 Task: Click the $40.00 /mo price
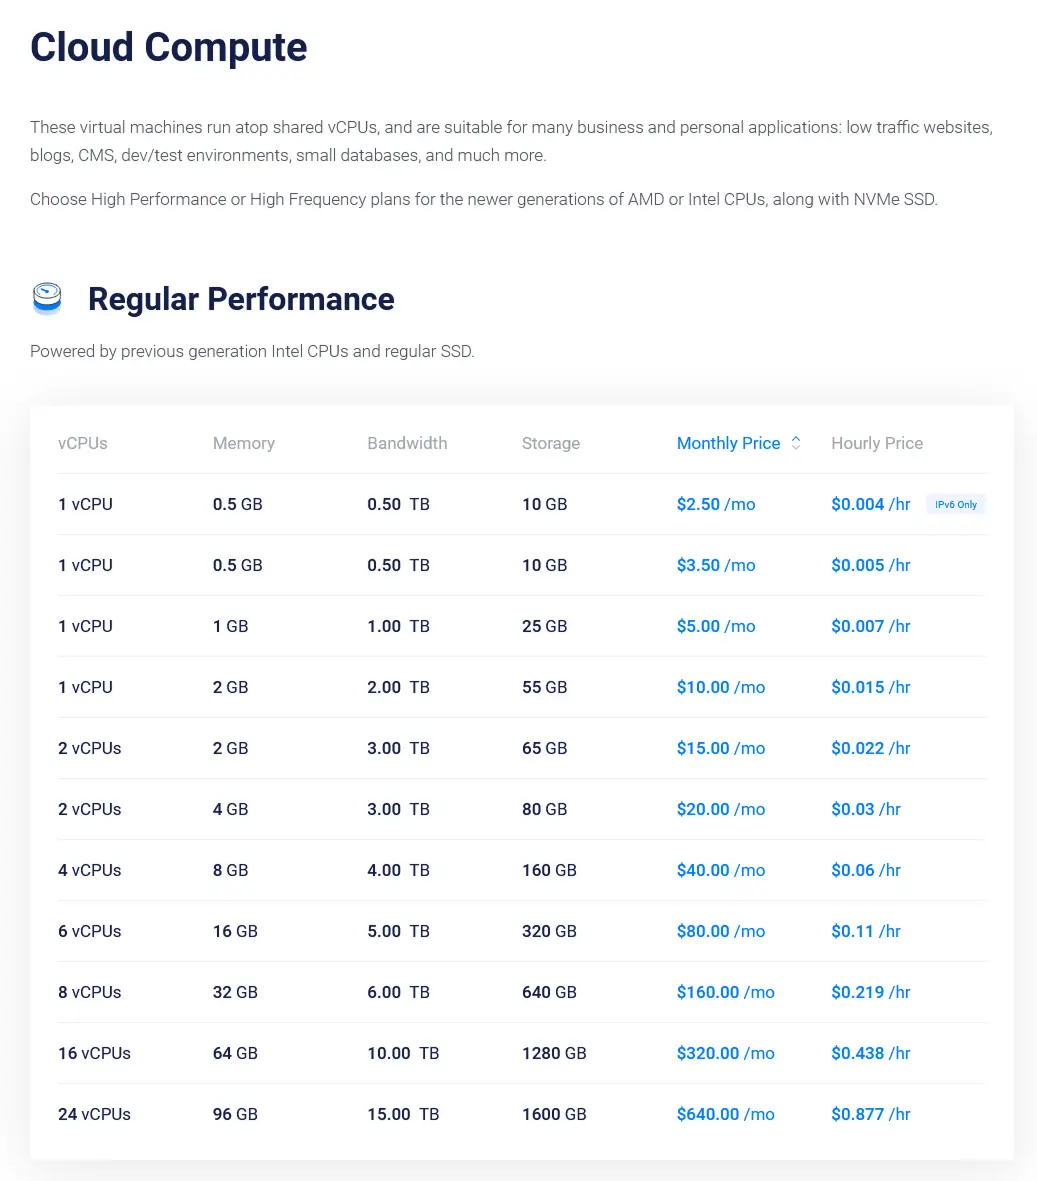click(720, 870)
